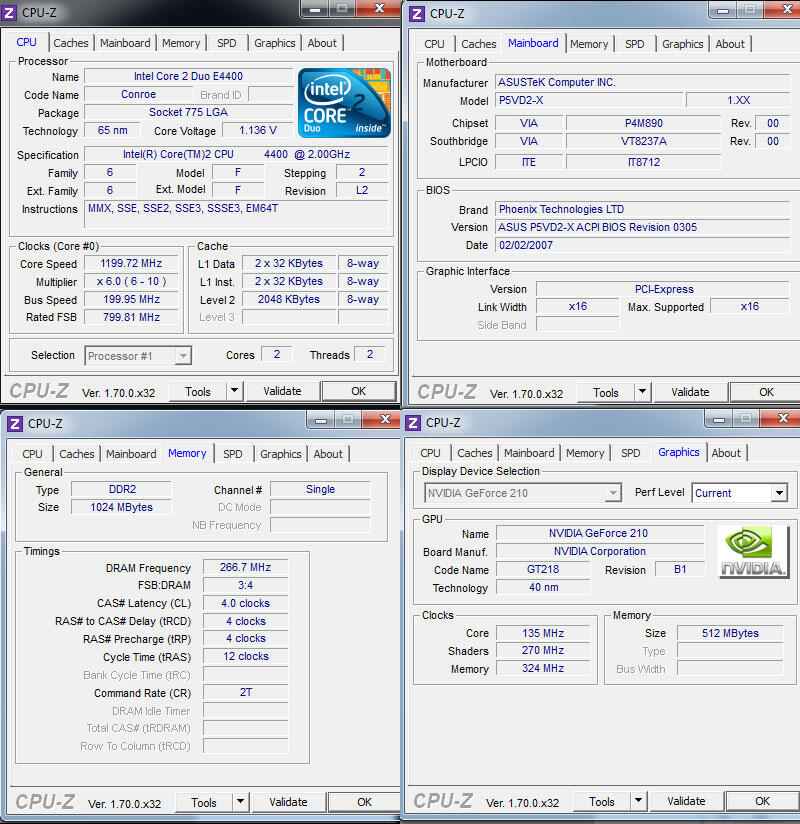This screenshot has height=824, width=800.
Task: Click CPU-Z title icon in Mainboard window
Action: pos(417,14)
